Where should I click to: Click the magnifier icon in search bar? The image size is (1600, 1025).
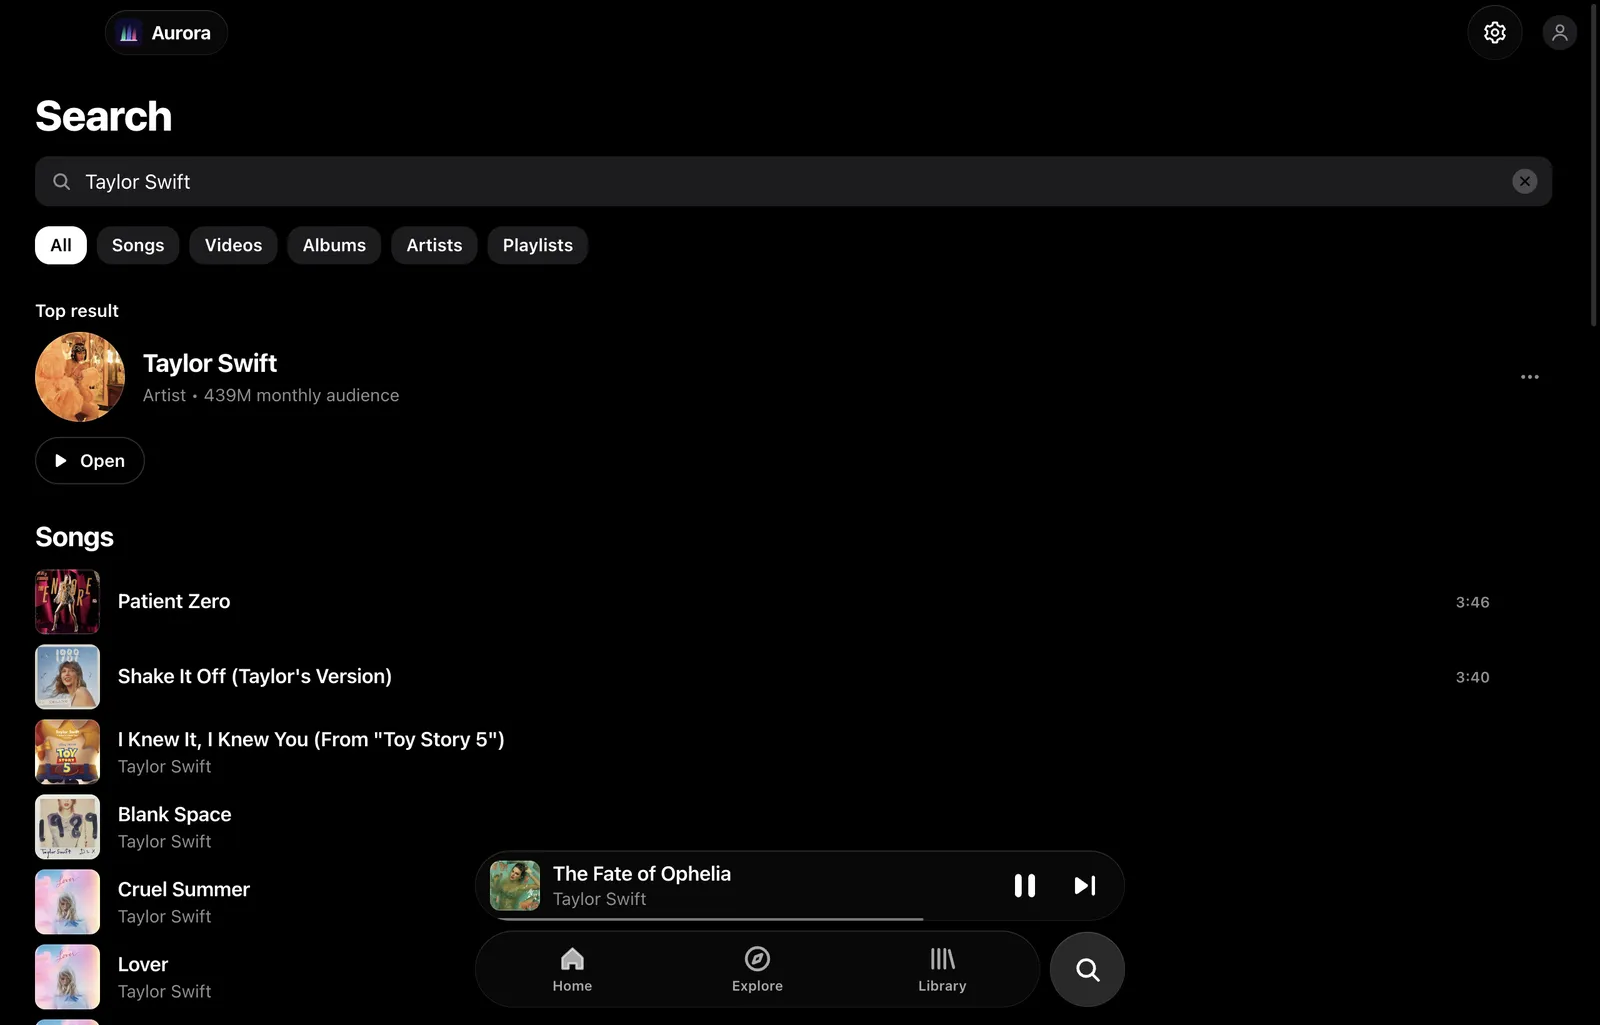coord(62,182)
